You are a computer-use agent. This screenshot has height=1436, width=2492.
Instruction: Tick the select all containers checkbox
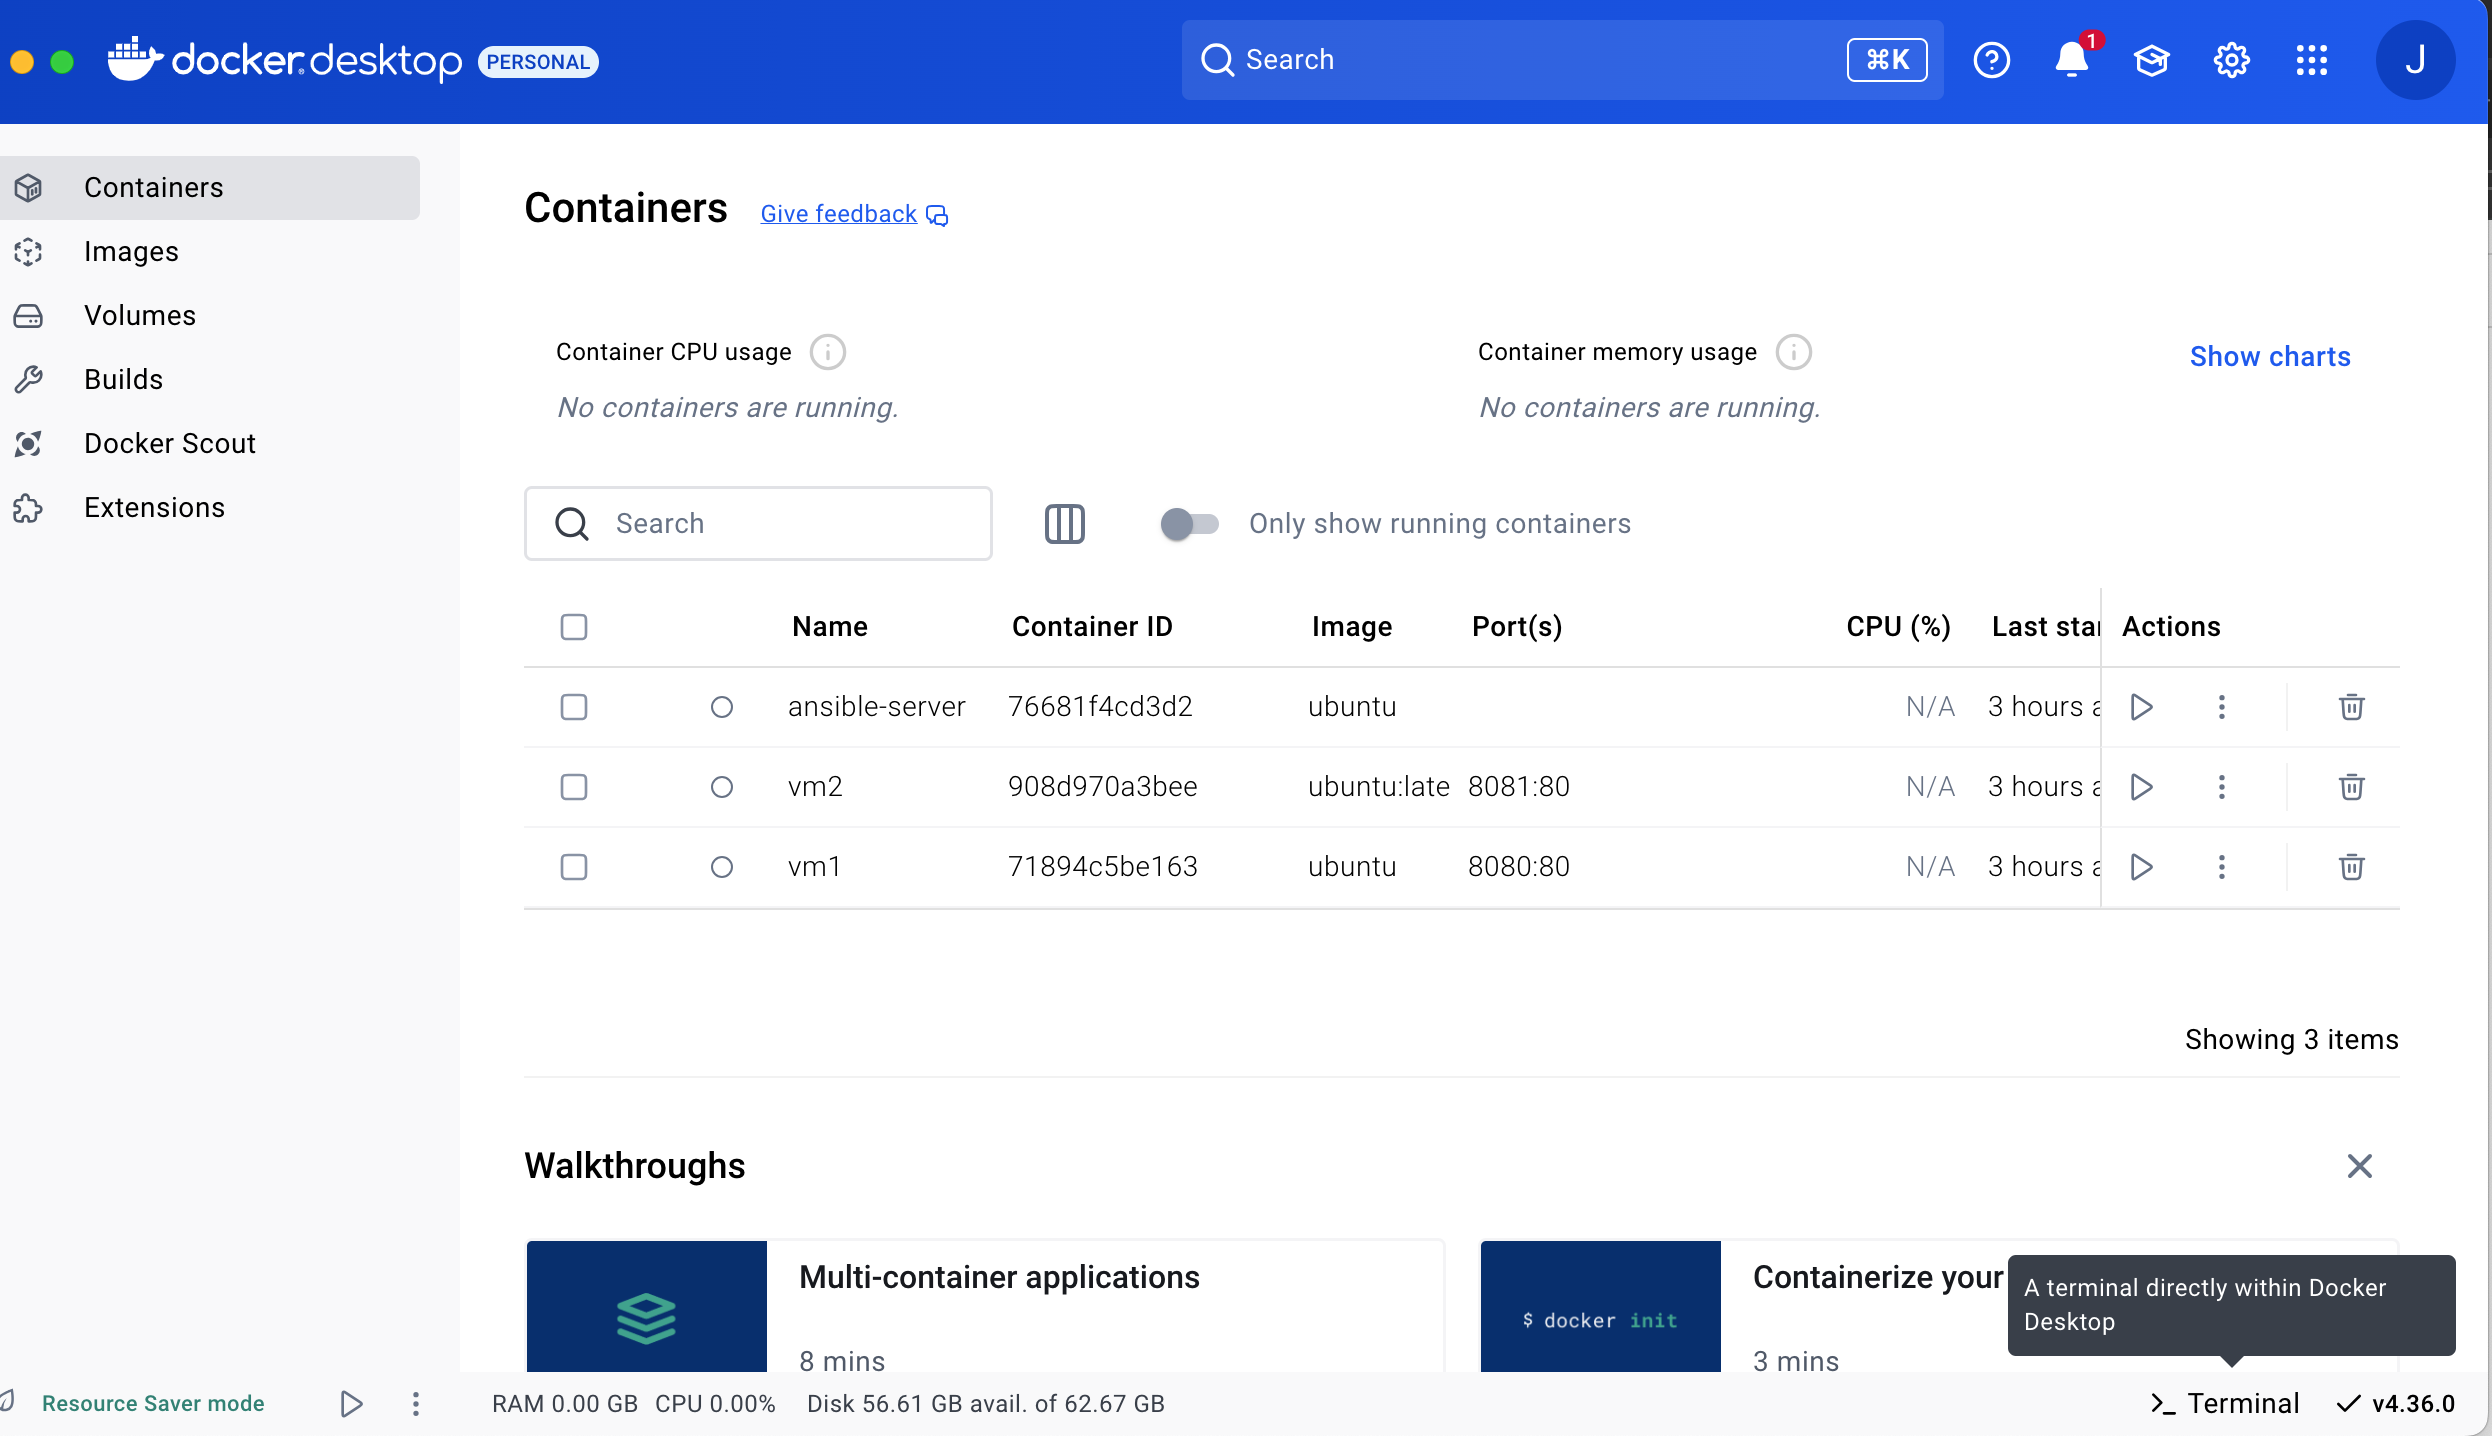574,627
